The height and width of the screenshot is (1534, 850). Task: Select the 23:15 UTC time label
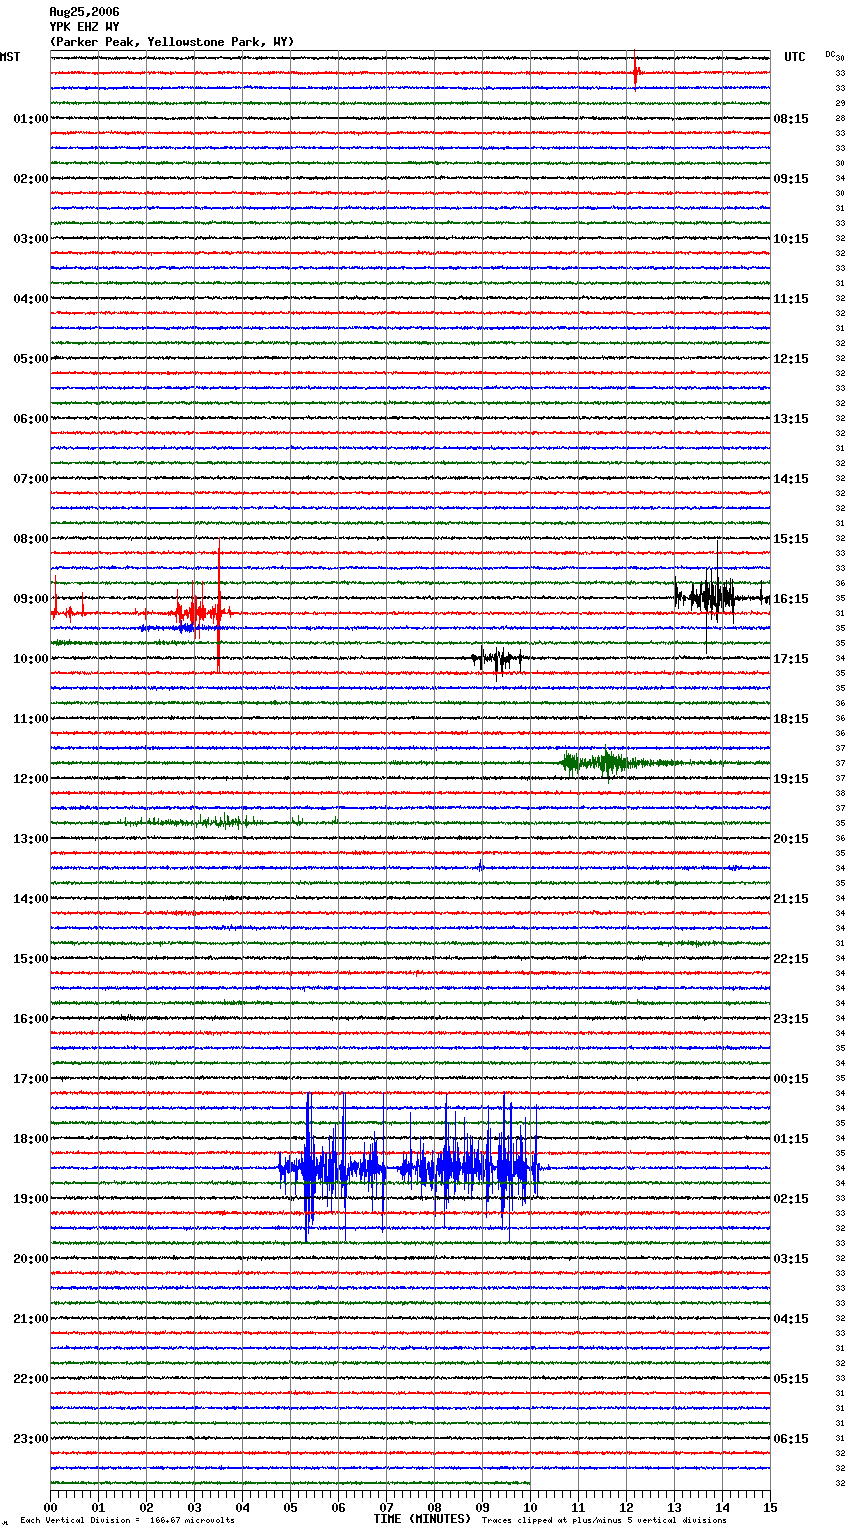pos(791,1019)
